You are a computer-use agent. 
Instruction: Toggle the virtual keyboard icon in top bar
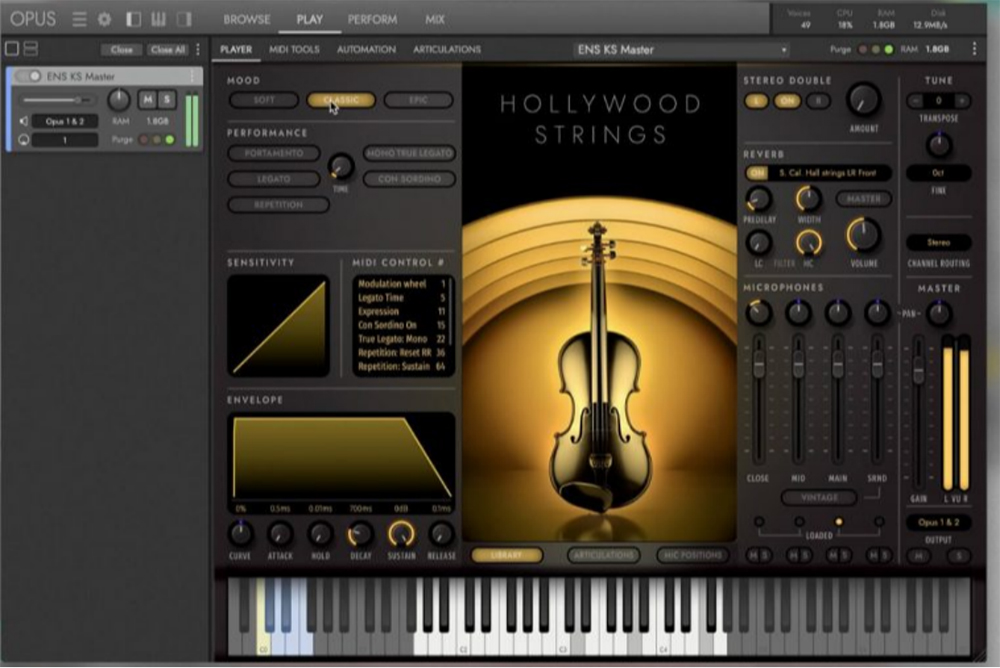tap(159, 19)
